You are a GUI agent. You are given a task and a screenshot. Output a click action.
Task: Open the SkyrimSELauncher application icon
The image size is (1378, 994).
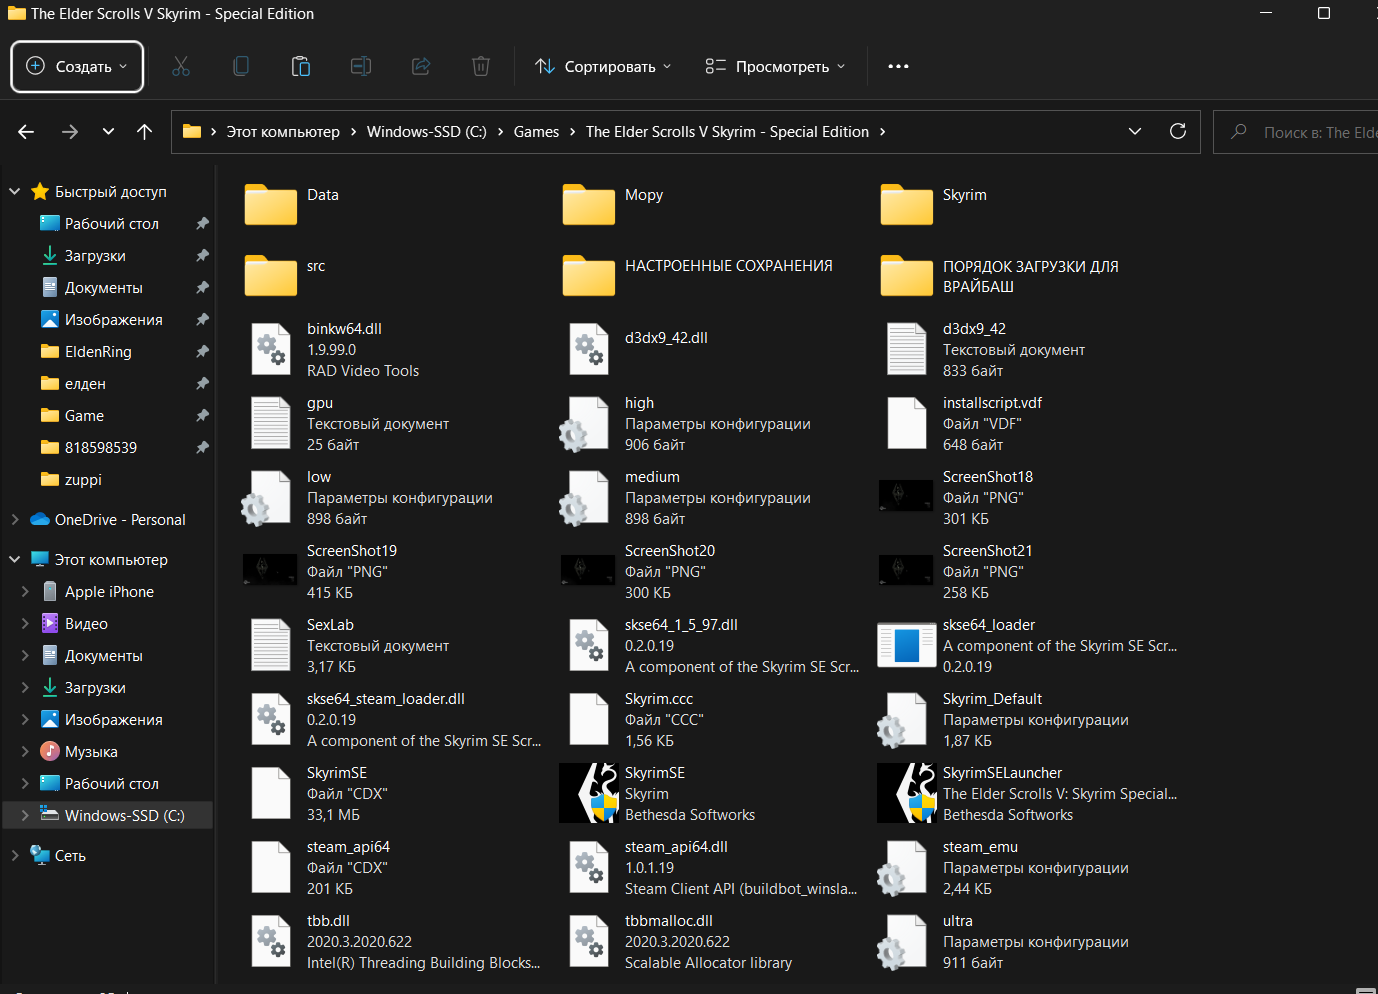coord(906,793)
